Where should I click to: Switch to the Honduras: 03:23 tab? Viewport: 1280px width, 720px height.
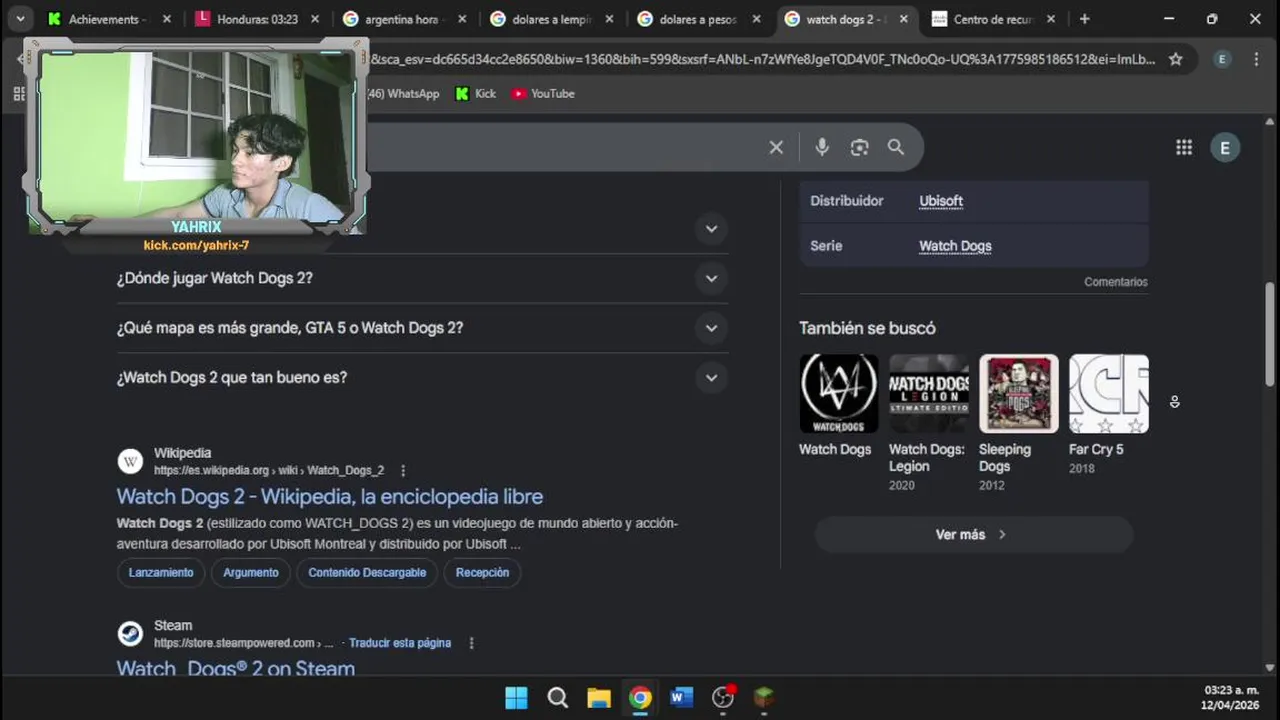[x=258, y=19]
